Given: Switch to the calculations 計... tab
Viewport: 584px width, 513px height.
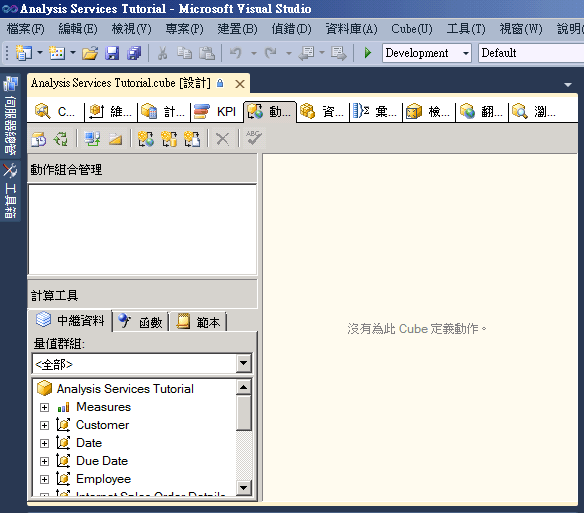Looking at the screenshot, I should tap(164, 111).
